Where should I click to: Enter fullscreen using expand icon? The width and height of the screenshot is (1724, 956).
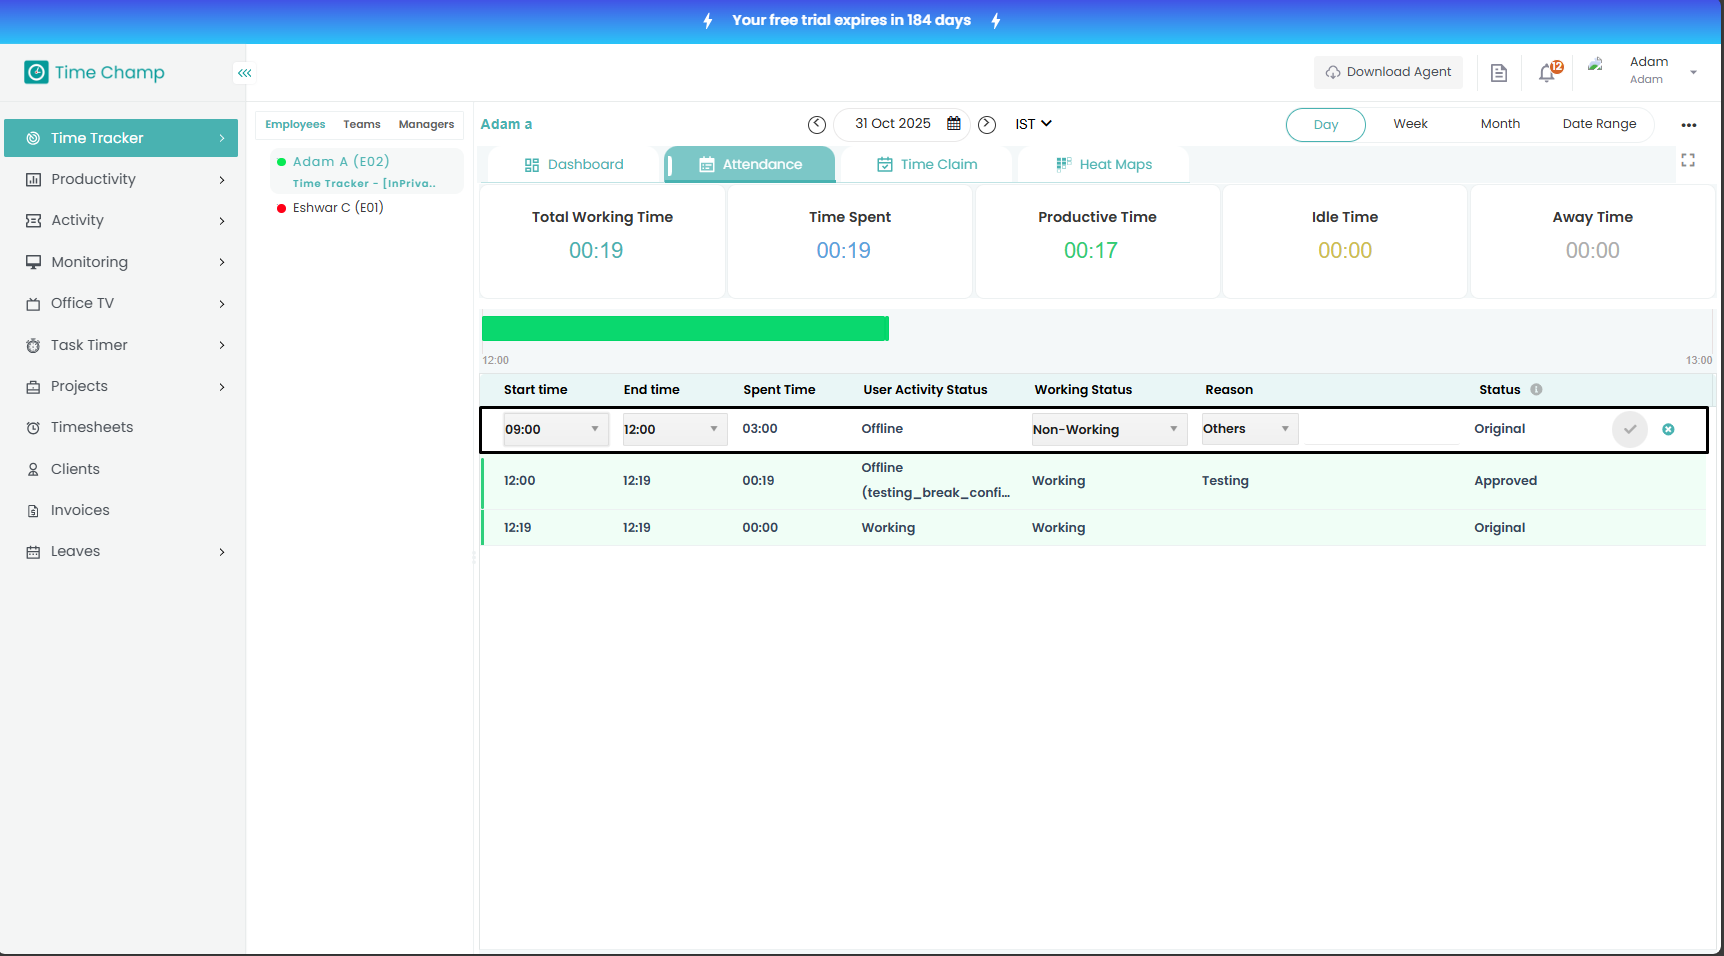click(1688, 160)
